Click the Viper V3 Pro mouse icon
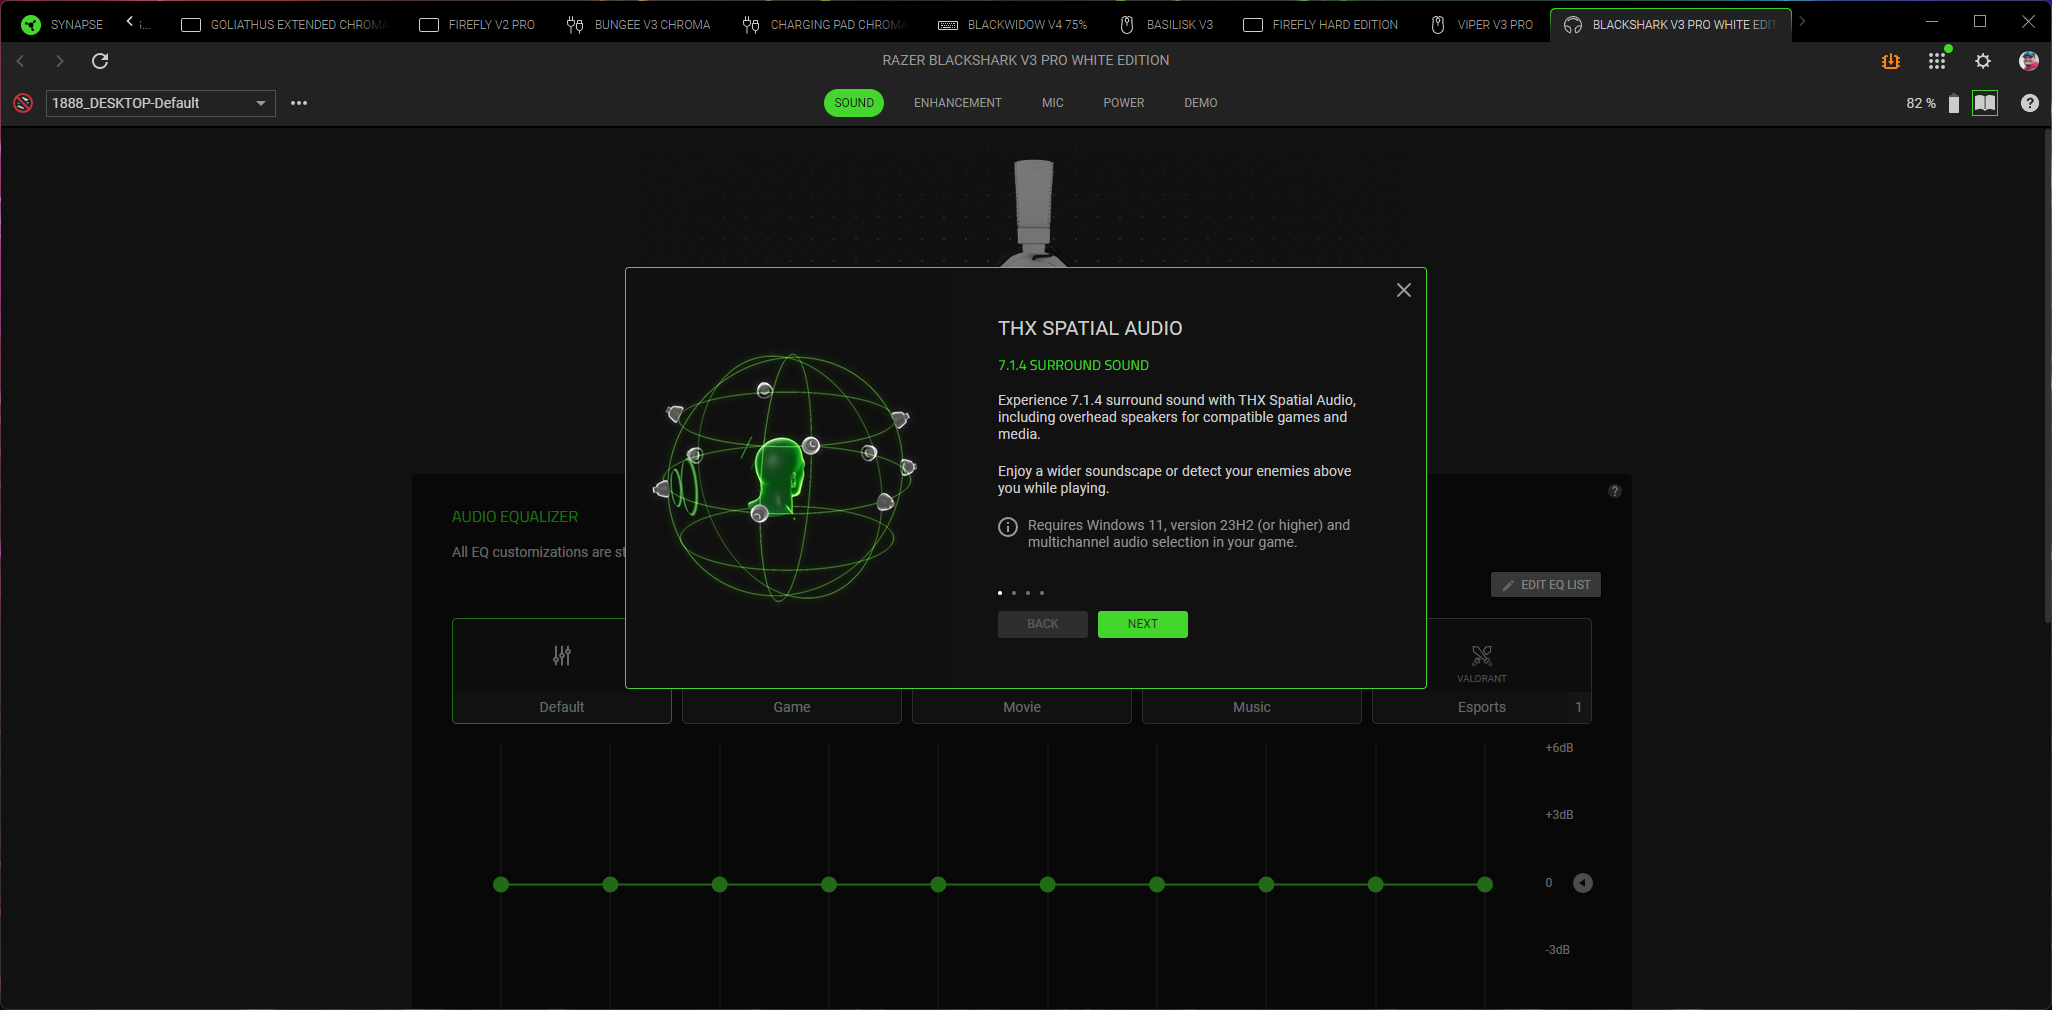Screen dimensions: 2052x1010 pyautogui.click(x=1438, y=25)
